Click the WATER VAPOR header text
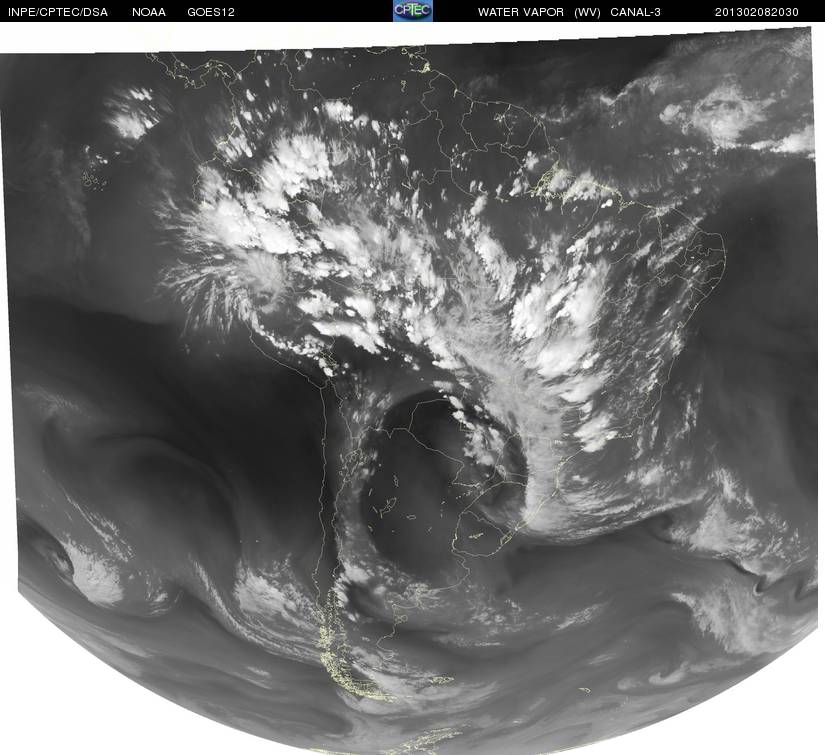The height and width of the screenshot is (755, 825). (x=521, y=12)
